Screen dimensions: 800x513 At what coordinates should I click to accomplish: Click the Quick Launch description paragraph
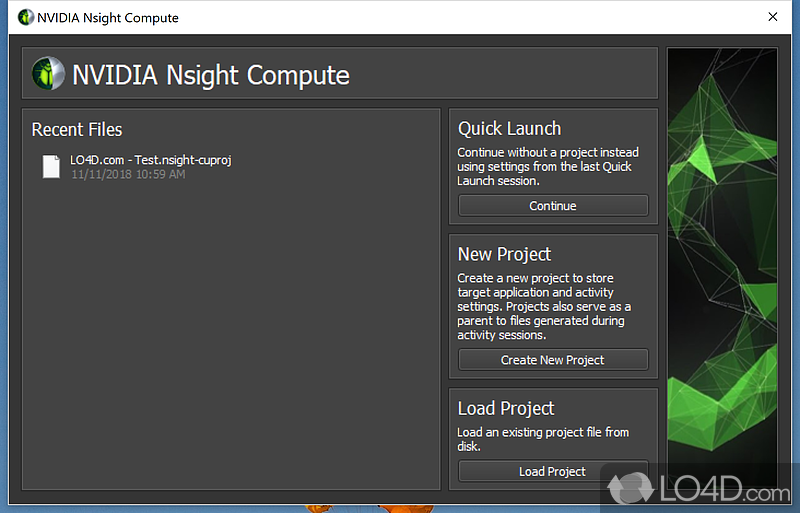tap(547, 166)
